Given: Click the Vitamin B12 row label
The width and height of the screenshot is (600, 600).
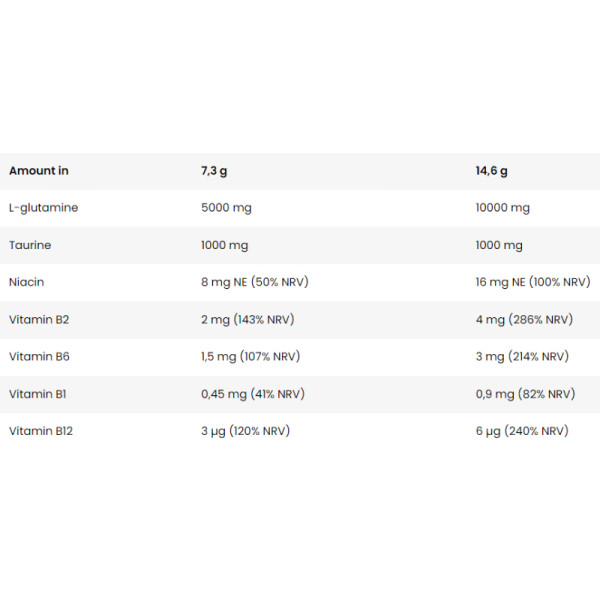Looking at the screenshot, I should pos(41,431).
